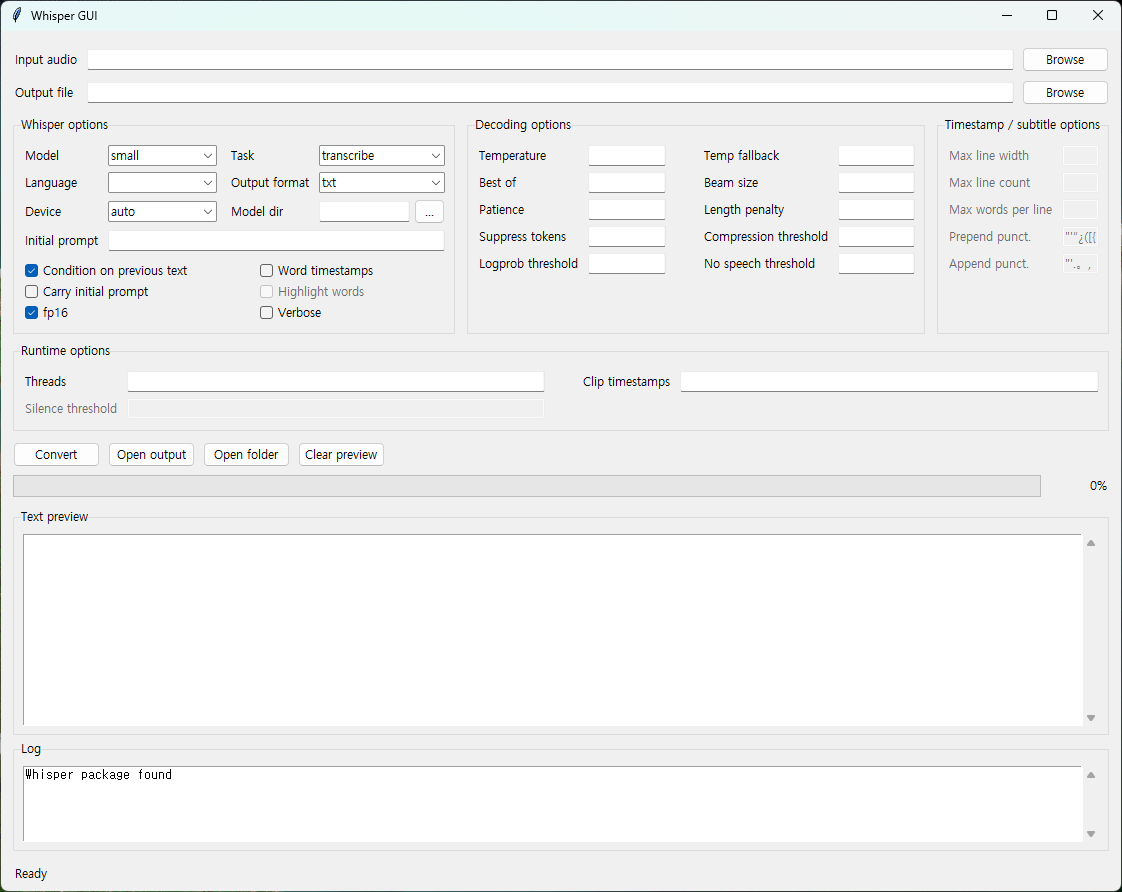The width and height of the screenshot is (1122, 892).
Task: Click the Patience input field
Action: coord(627,210)
